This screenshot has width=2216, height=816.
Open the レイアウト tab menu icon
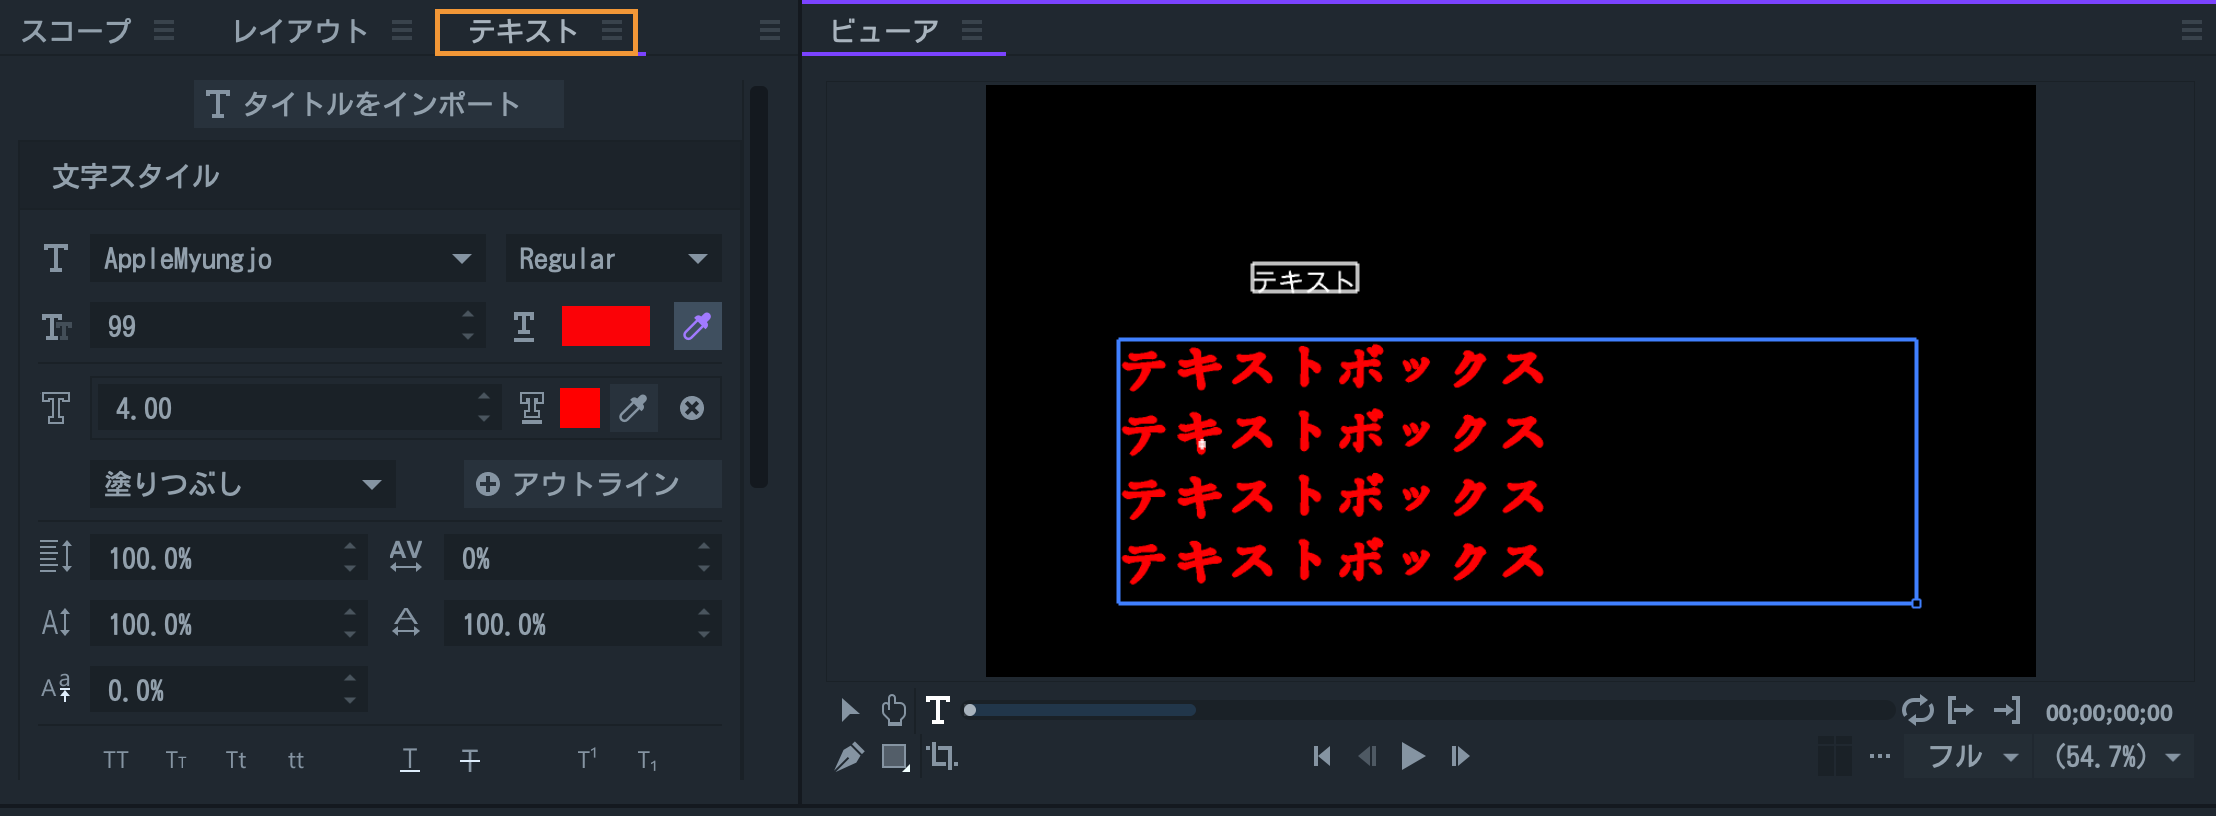402,31
